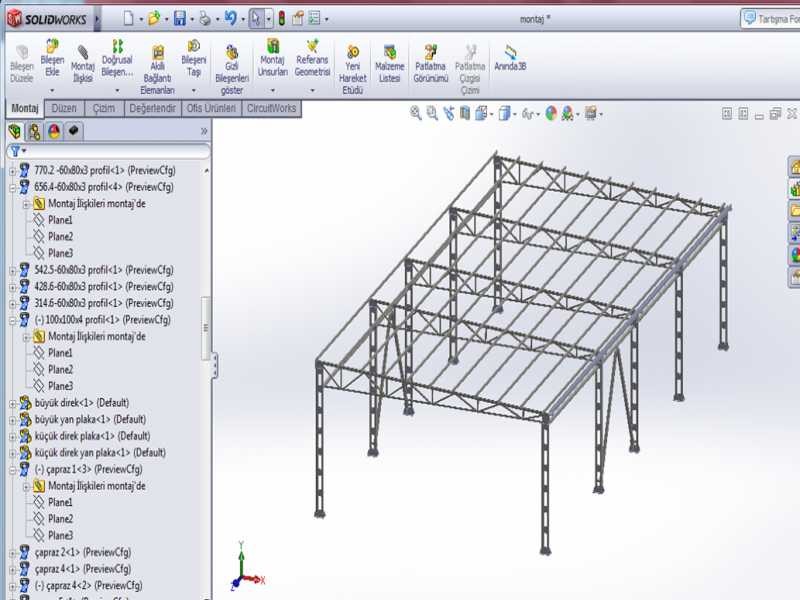
Task: Expand the büyük direk<1> tree node
Action: tap(12, 403)
